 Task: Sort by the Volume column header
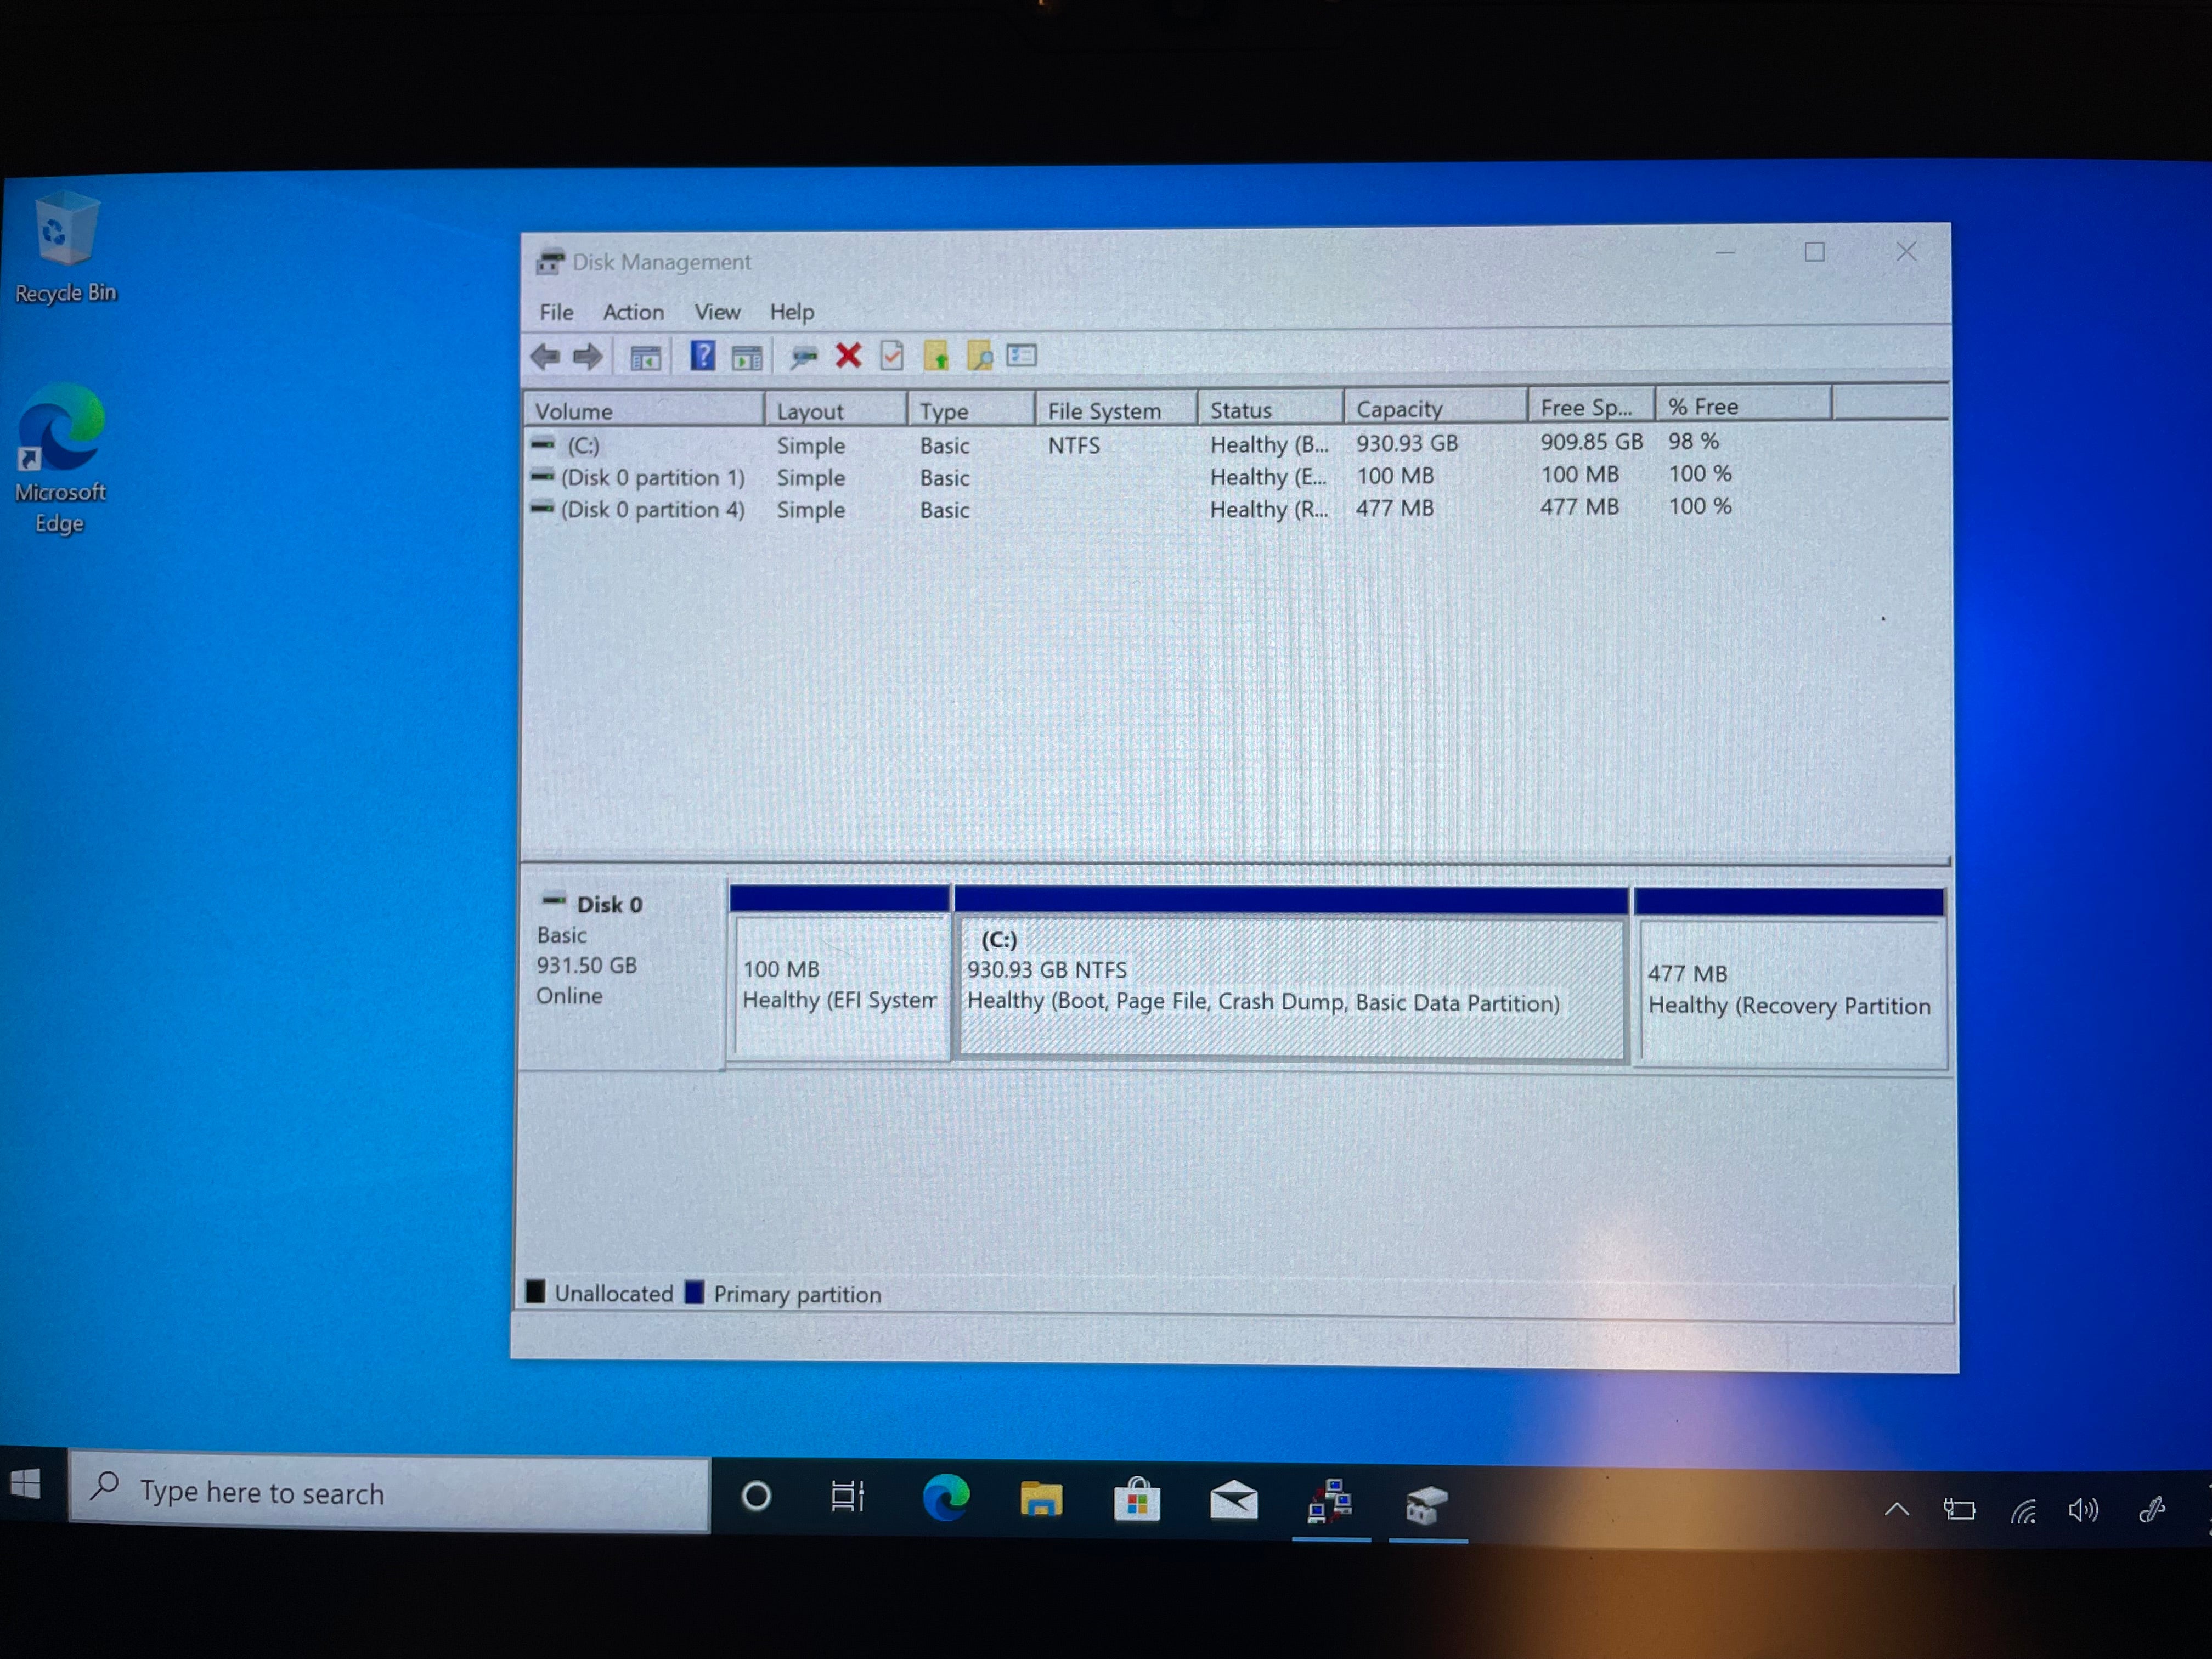tap(644, 410)
